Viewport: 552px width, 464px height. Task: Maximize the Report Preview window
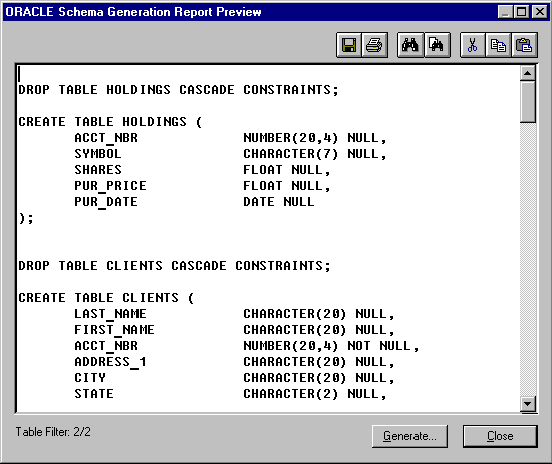pos(521,12)
